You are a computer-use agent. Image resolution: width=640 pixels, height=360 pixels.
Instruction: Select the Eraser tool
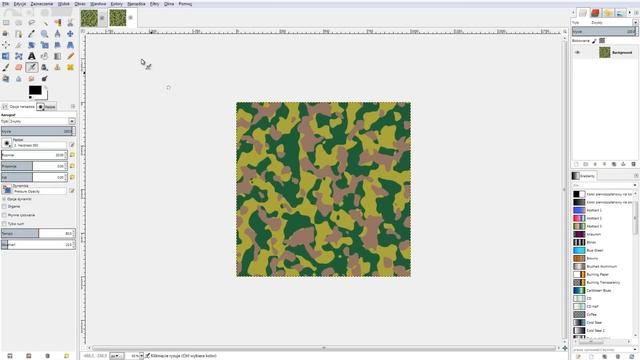(x=18, y=67)
